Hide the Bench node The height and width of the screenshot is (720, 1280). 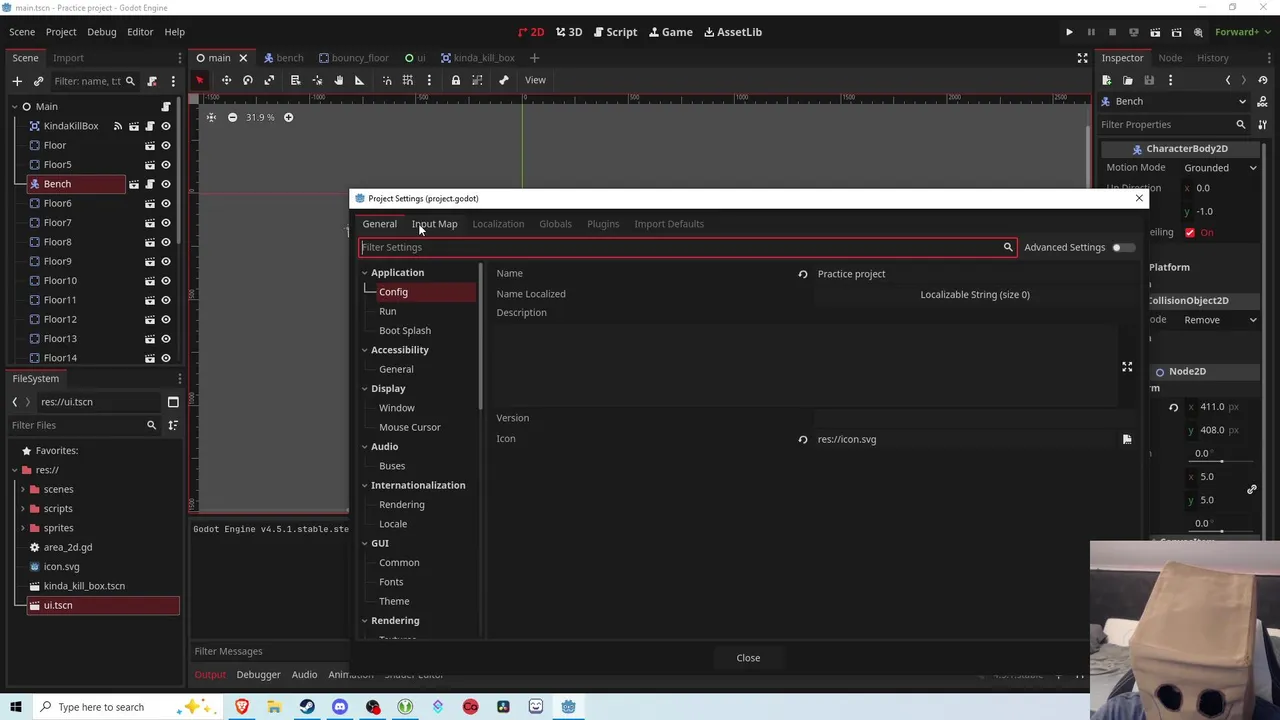(x=166, y=184)
